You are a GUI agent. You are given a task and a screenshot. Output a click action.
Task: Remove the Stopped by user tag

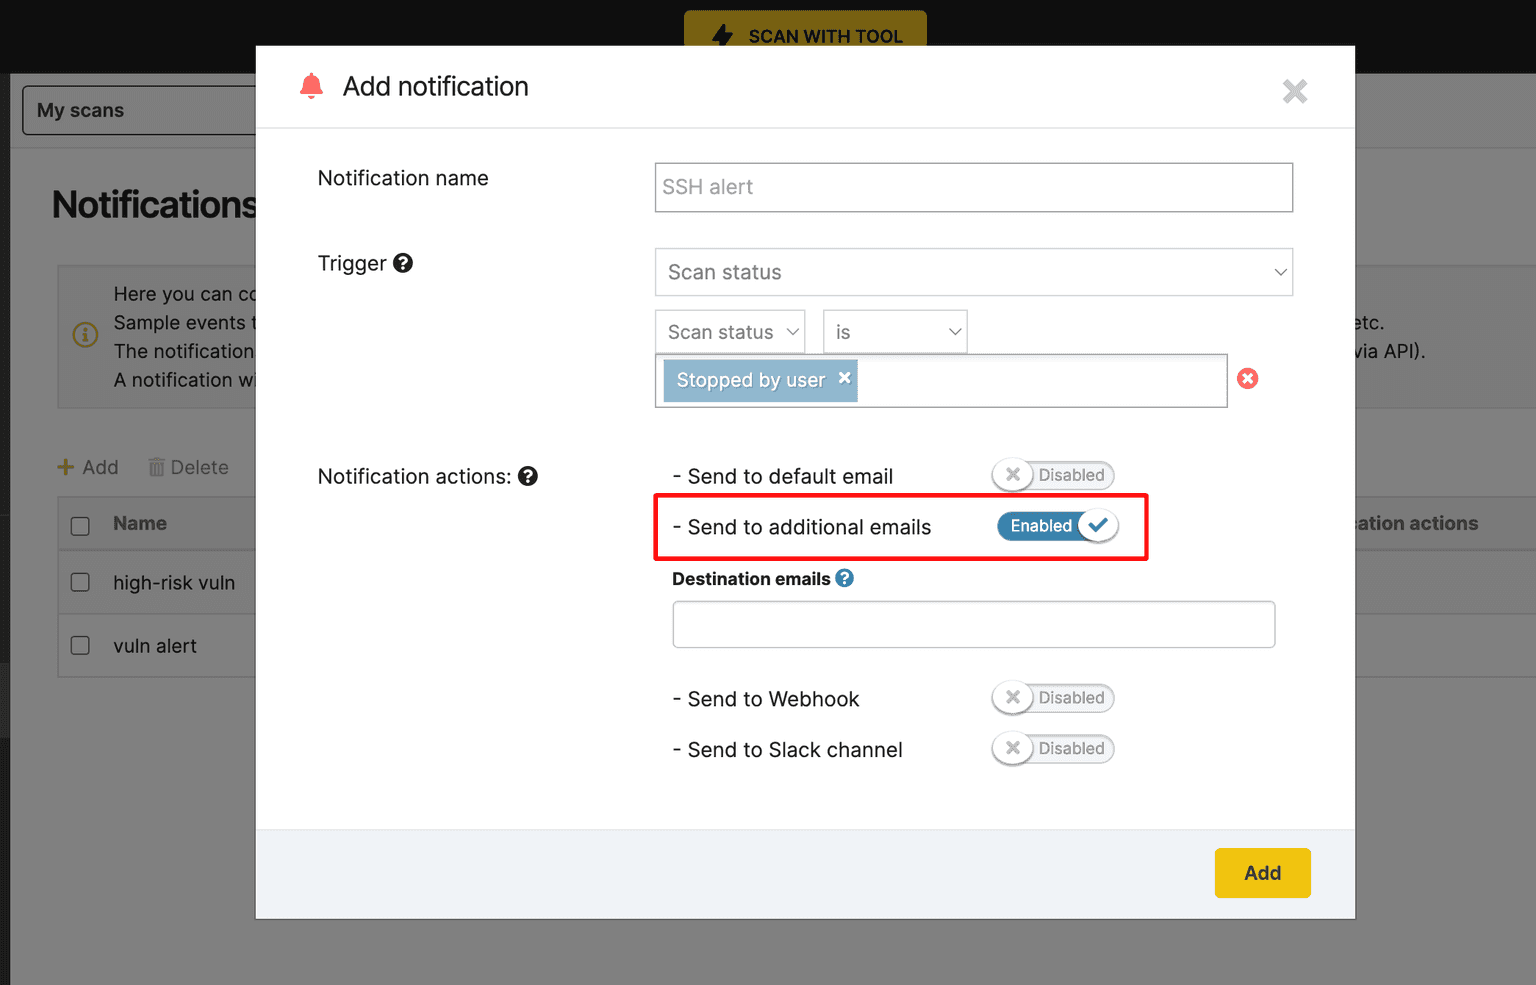coord(843,379)
